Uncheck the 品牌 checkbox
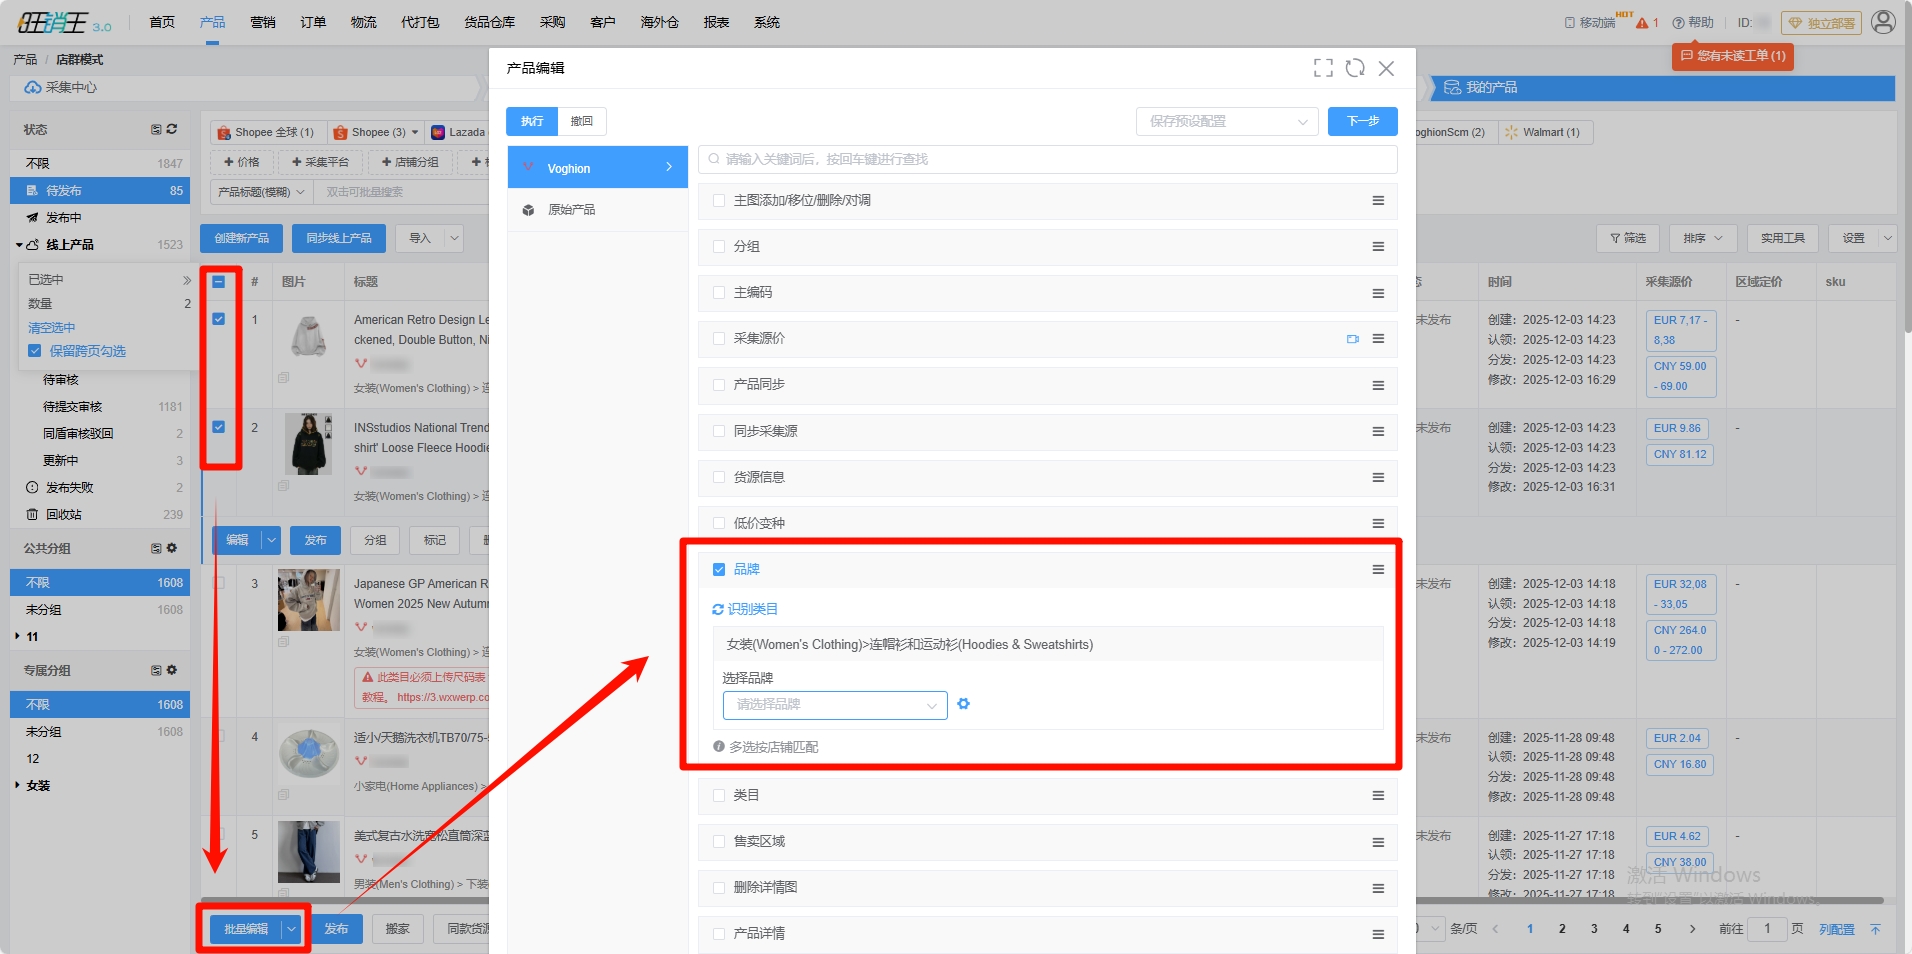This screenshot has width=1912, height=954. pyautogui.click(x=718, y=569)
